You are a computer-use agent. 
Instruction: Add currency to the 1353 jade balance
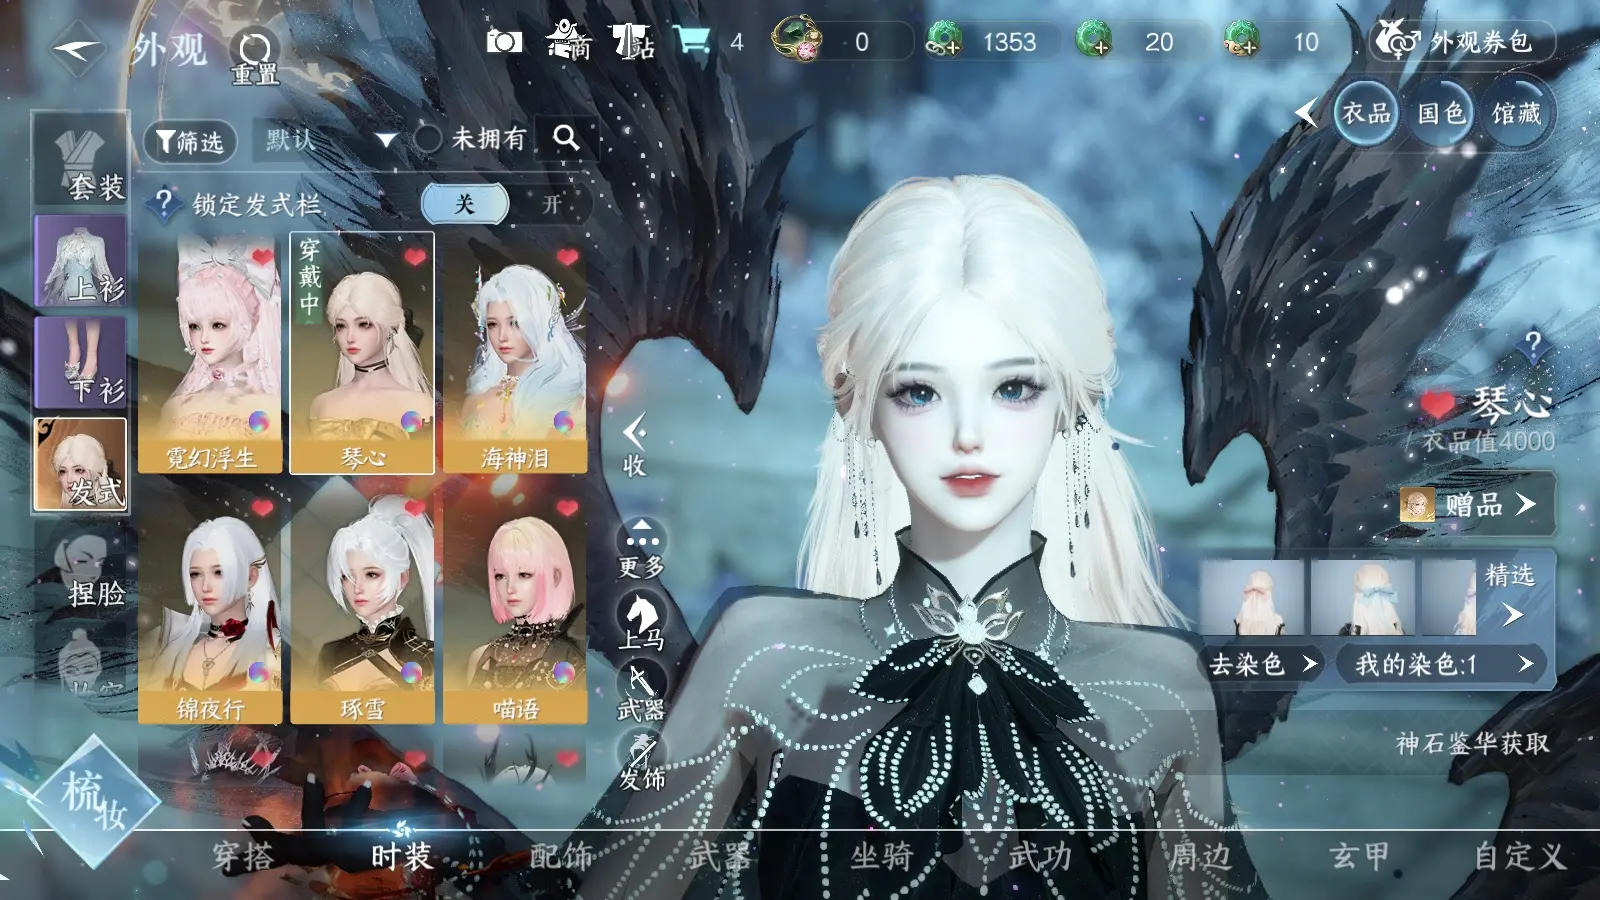pos(943,41)
